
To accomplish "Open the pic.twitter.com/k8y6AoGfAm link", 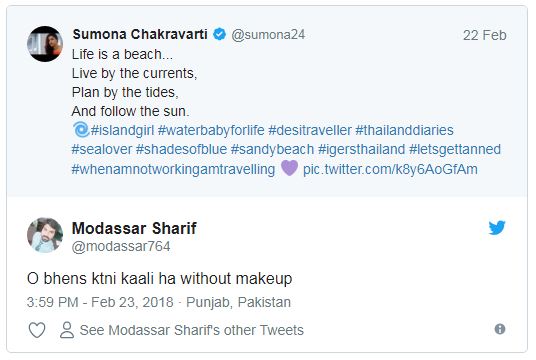I will pos(390,169).
